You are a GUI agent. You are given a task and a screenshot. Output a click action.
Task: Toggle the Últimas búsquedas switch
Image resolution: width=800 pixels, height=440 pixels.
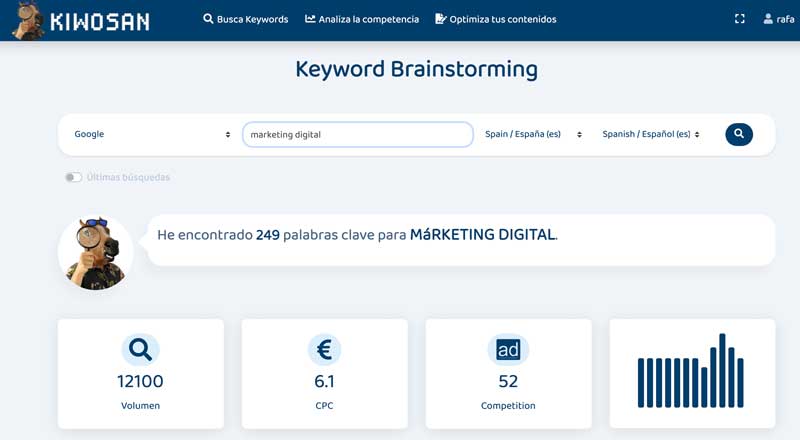[73, 177]
